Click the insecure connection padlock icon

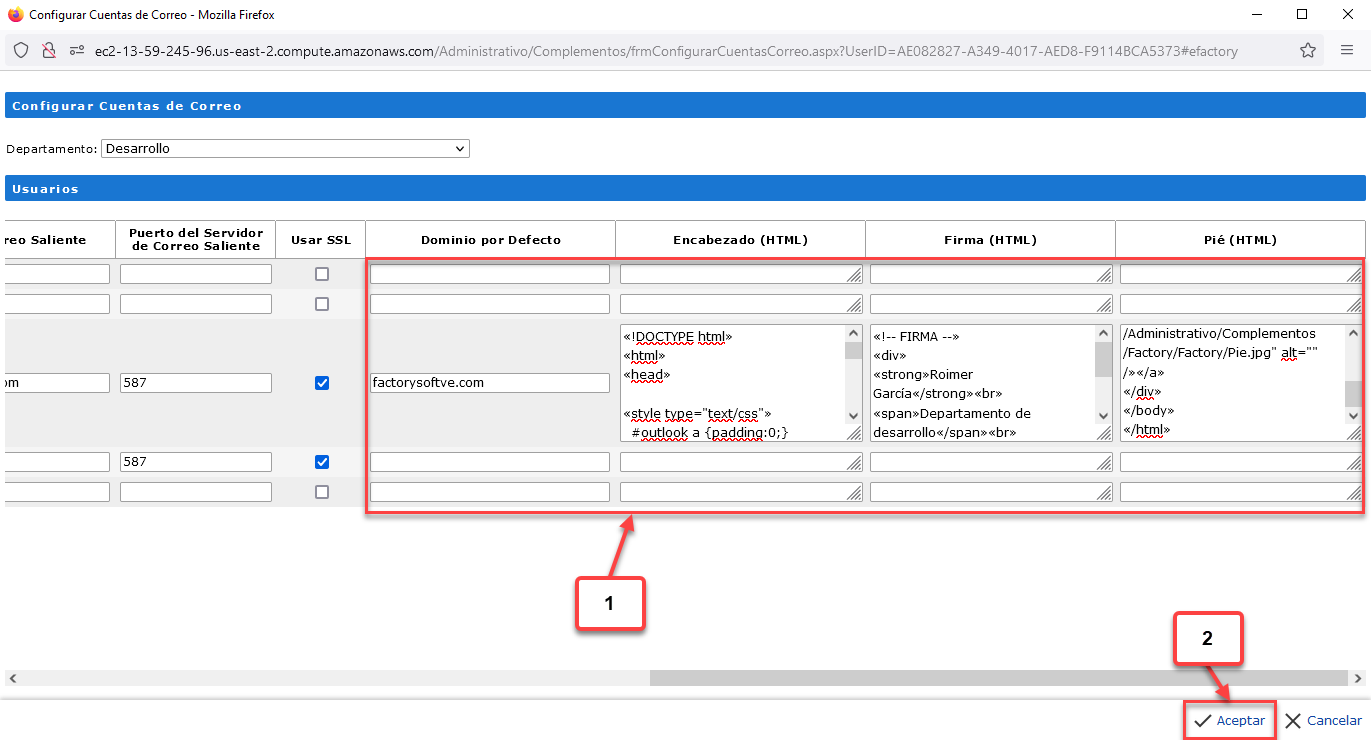[48, 50]
